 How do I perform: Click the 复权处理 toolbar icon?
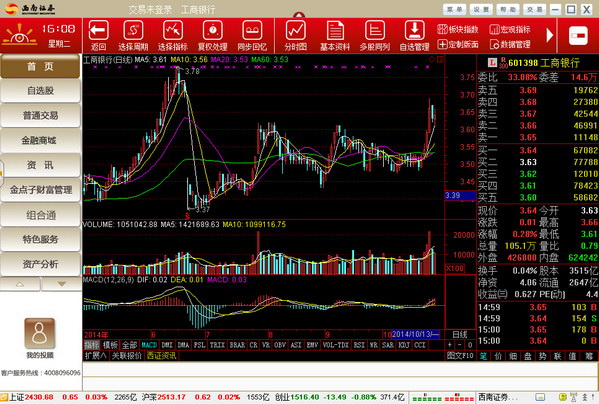(x=213, y=31)
